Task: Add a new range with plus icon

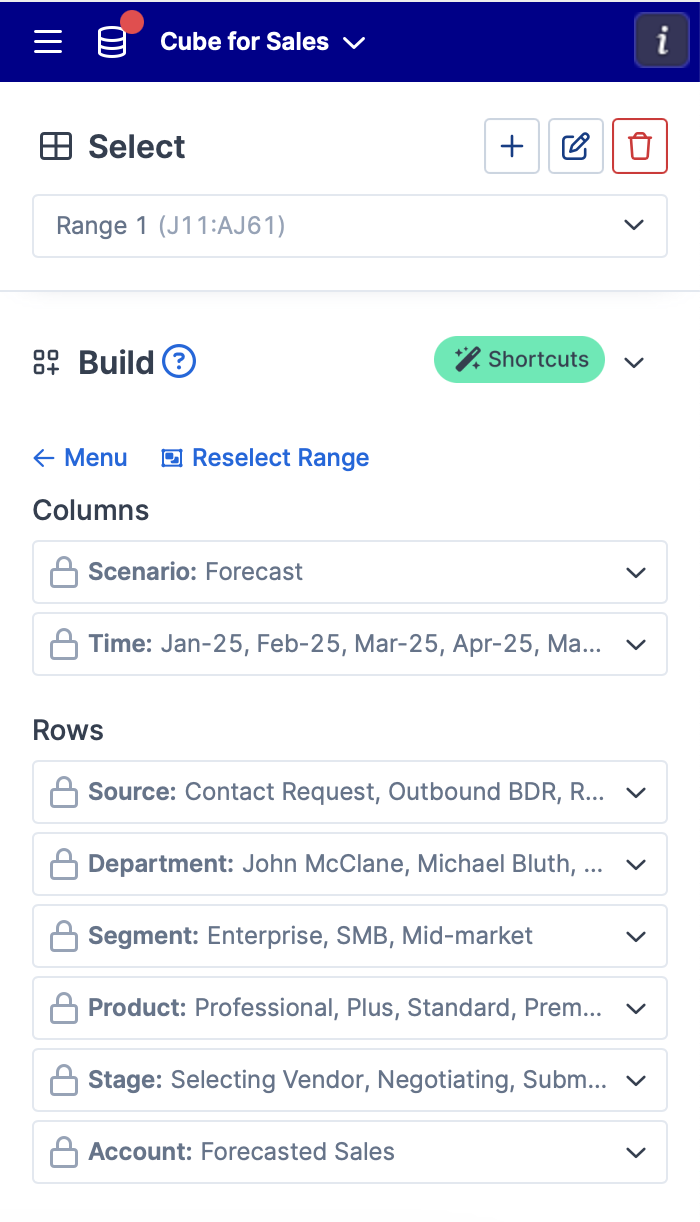Action: (x=512, y=146)
